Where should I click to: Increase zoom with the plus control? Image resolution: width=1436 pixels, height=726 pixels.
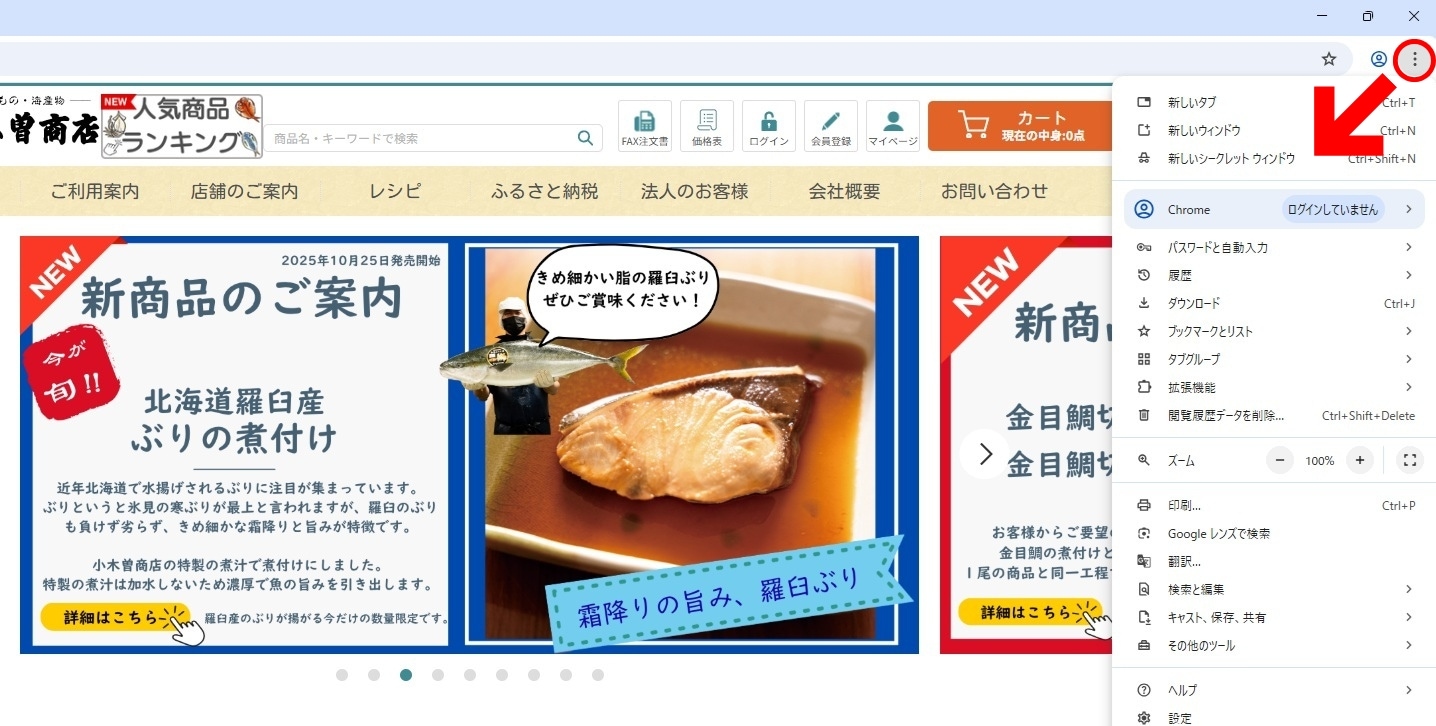(1359, 460)
